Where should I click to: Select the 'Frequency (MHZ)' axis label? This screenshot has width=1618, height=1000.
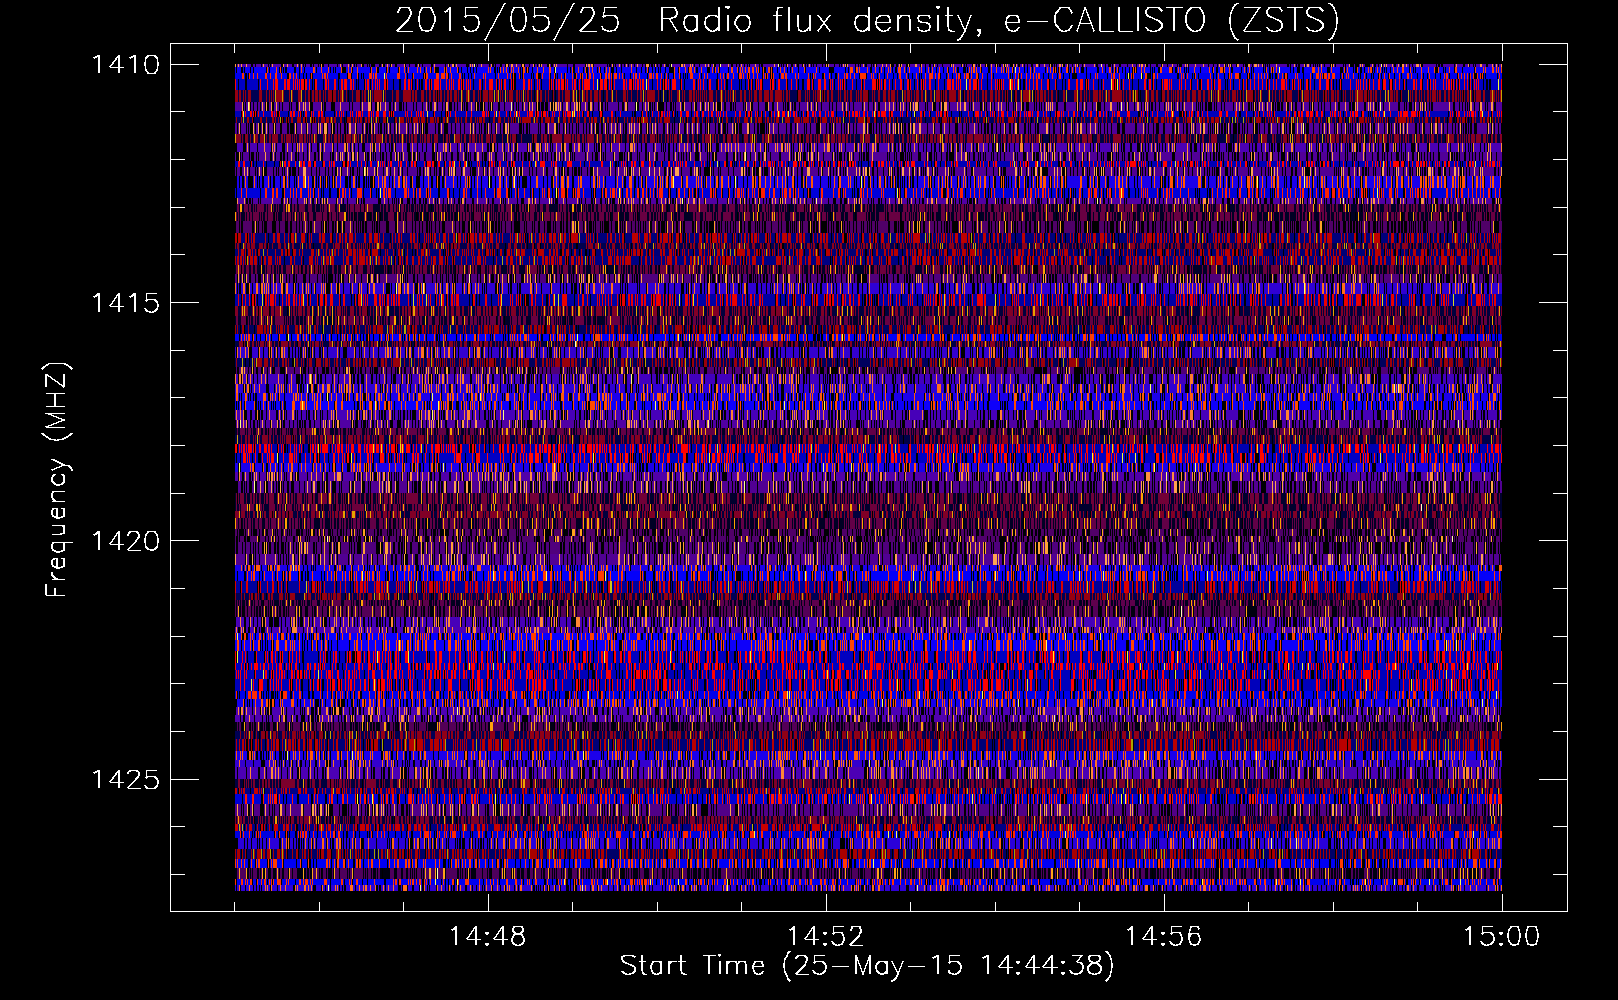click(57, 480)
